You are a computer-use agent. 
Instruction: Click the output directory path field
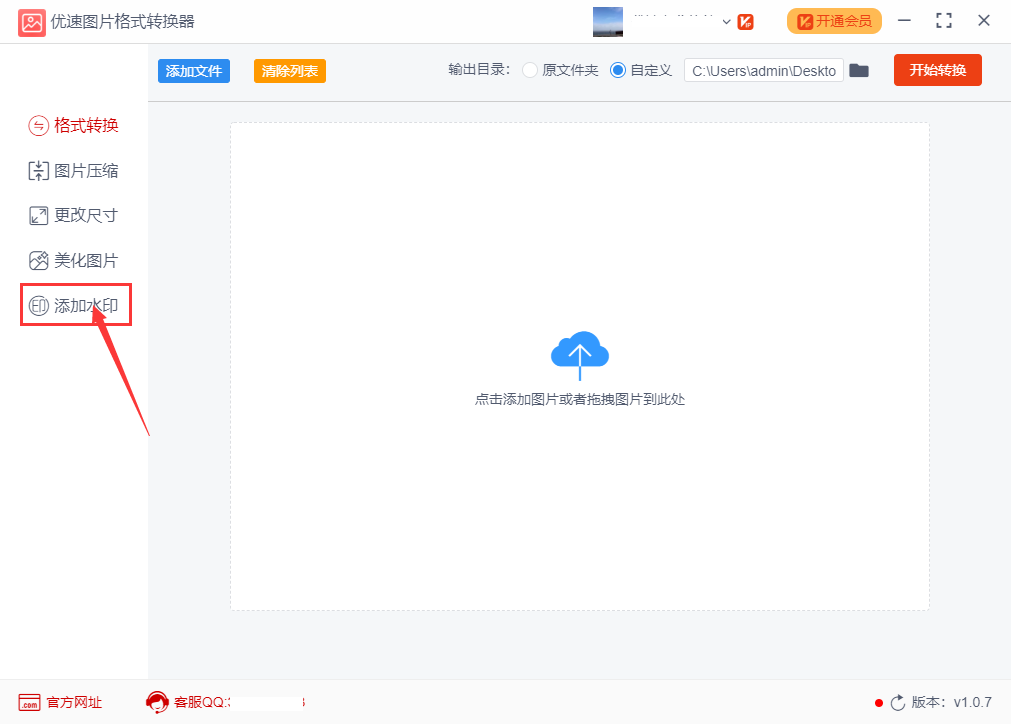[763, 70]
